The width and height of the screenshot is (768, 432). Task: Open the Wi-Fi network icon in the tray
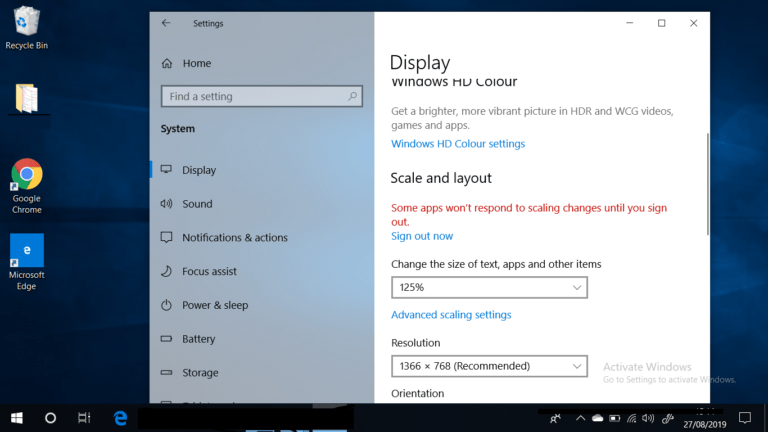631,418
